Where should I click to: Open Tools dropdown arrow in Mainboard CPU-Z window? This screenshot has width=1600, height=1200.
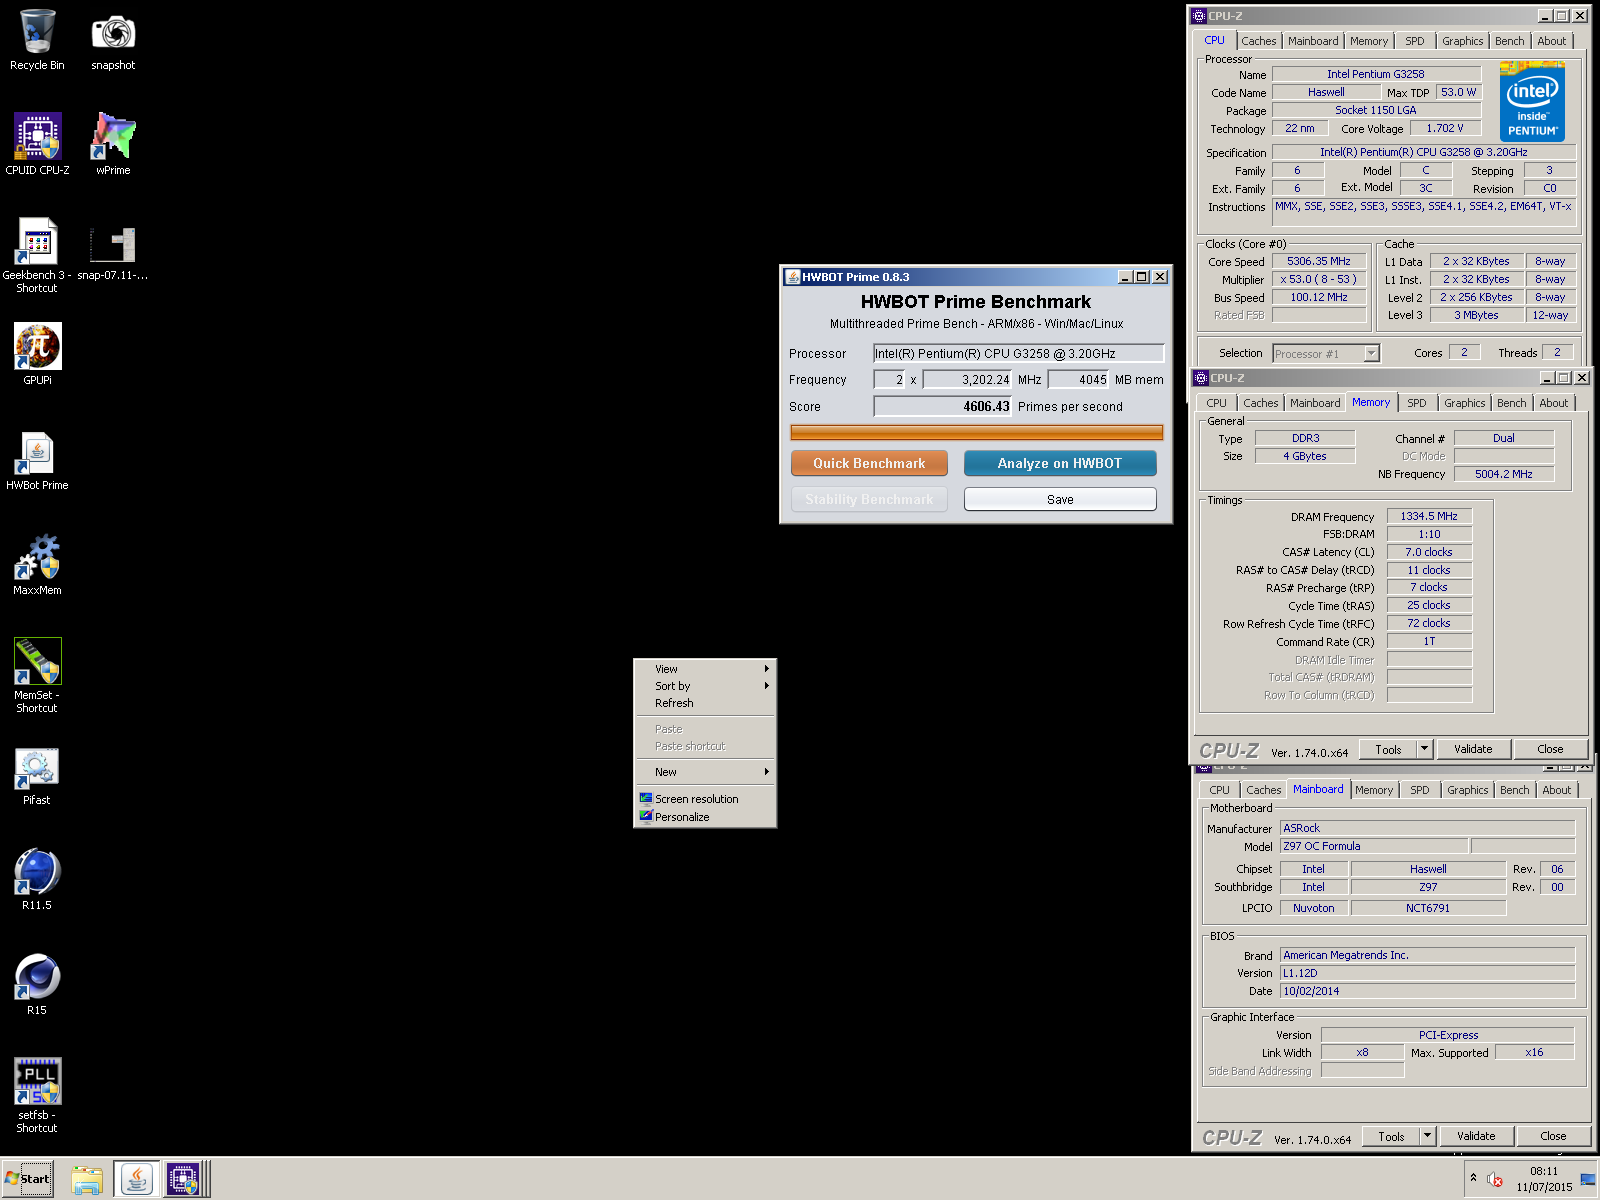coord(1427,1136)
